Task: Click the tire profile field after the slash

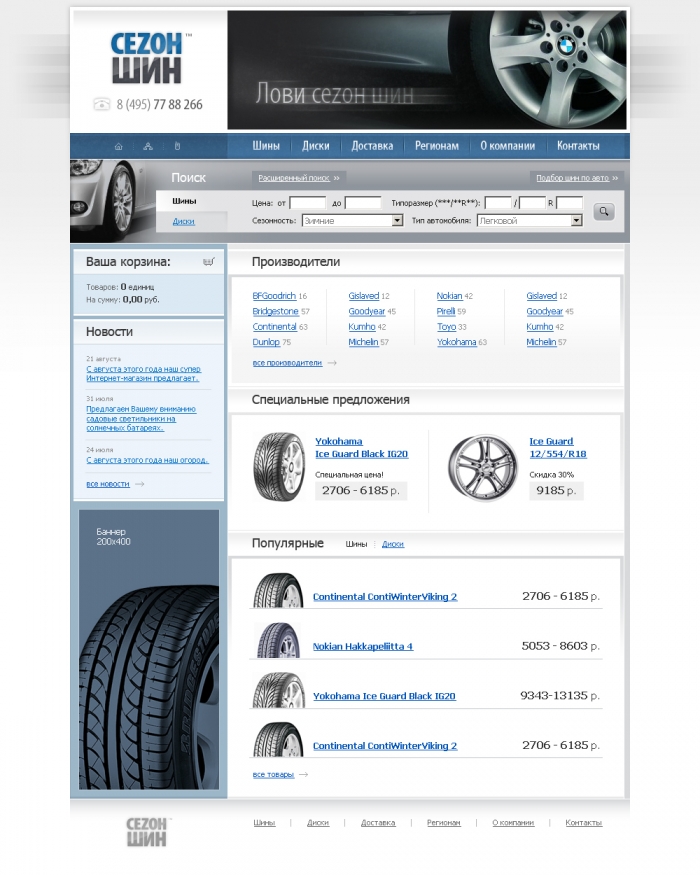Action: 533,203
